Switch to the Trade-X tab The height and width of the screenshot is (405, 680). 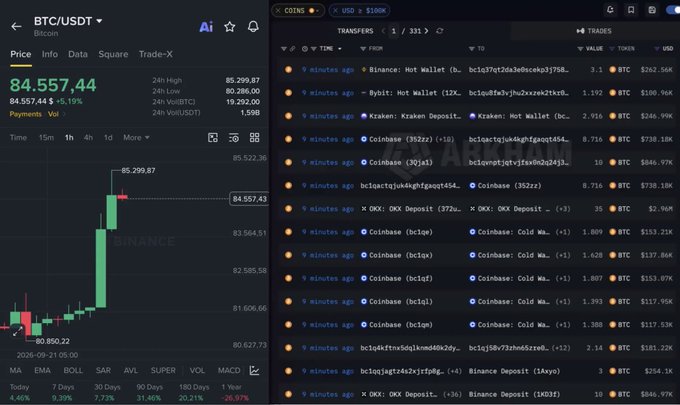tap(155, 54)
